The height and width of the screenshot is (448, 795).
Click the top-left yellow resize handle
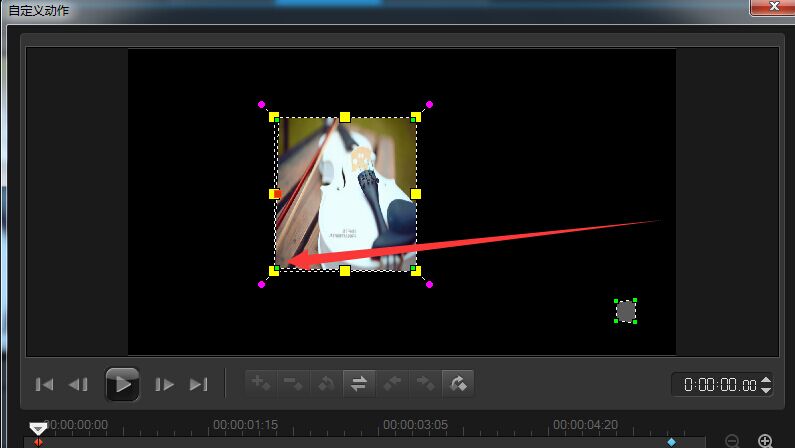coord(274,117)
